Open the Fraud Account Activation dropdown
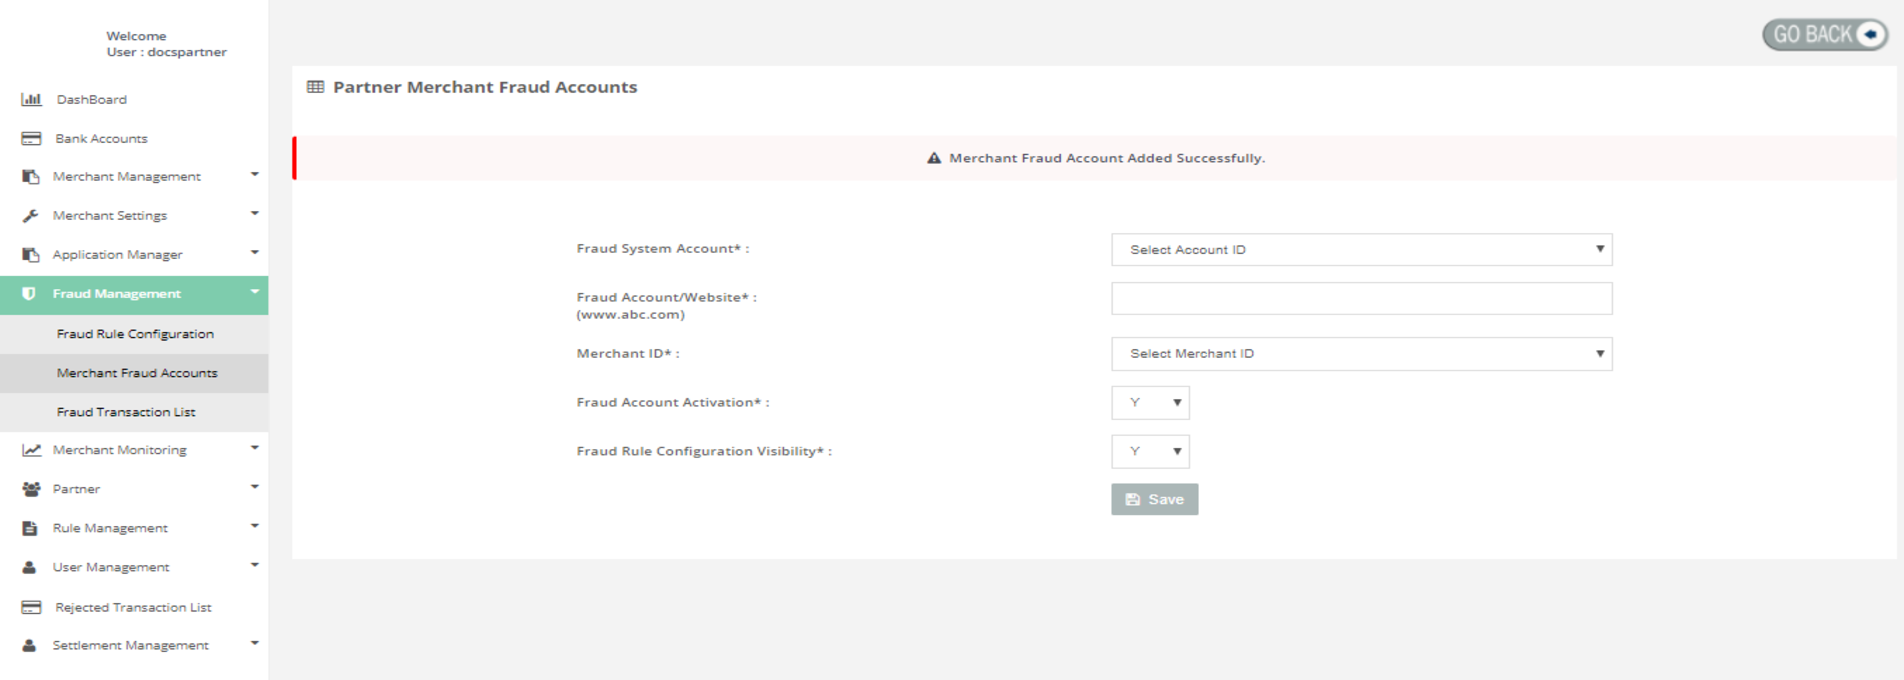 click(1150, 403)
